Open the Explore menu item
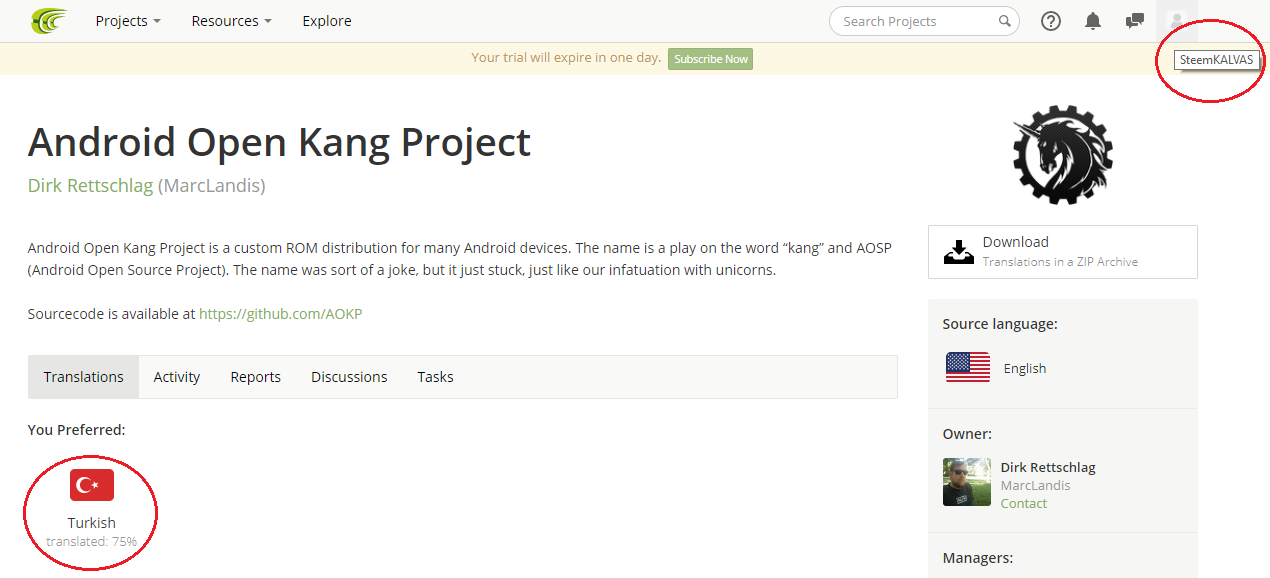This screenshot has width=1270, height=578. (x=327, y=21)
